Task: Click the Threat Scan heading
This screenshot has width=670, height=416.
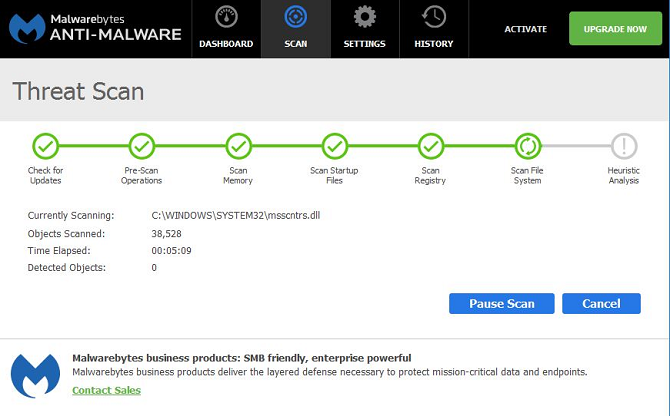Action: pyautogui.click(x=79, y=91)
